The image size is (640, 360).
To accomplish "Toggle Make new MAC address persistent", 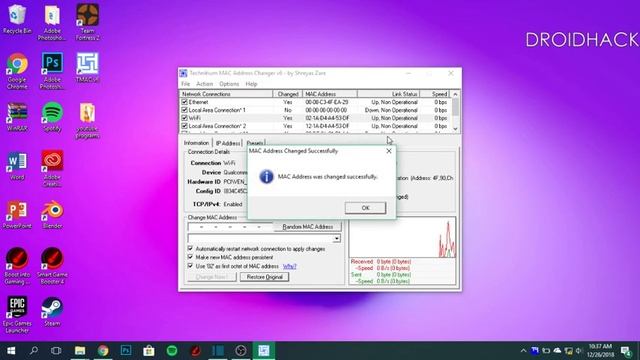I will [190, 257].
